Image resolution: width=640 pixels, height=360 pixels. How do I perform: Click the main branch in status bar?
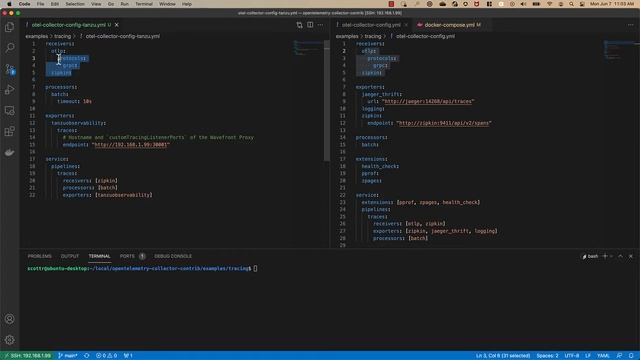pyautogui.click(x=68, y=356)
